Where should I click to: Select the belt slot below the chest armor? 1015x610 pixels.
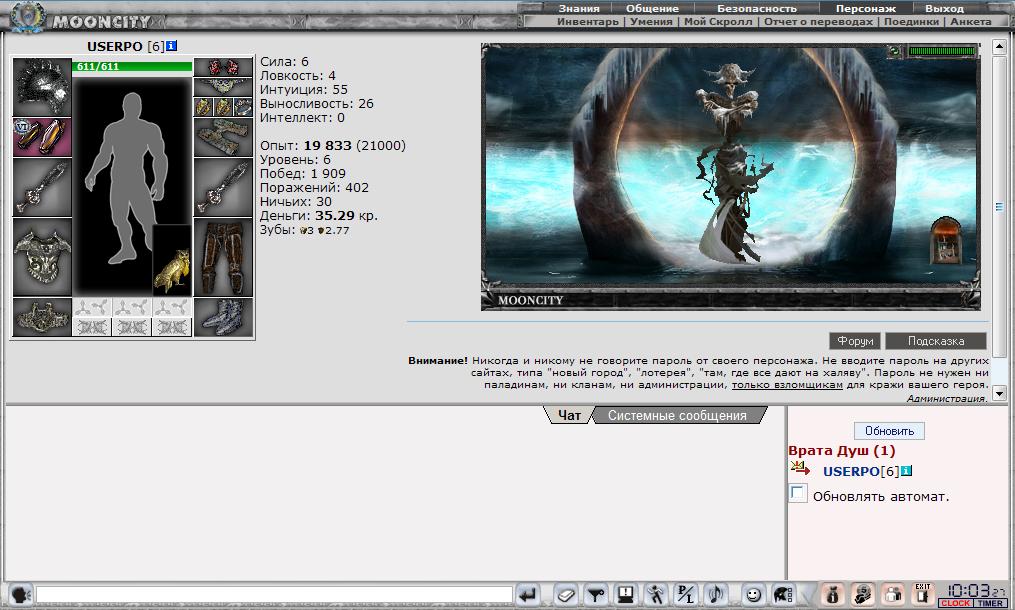(42, 317)
